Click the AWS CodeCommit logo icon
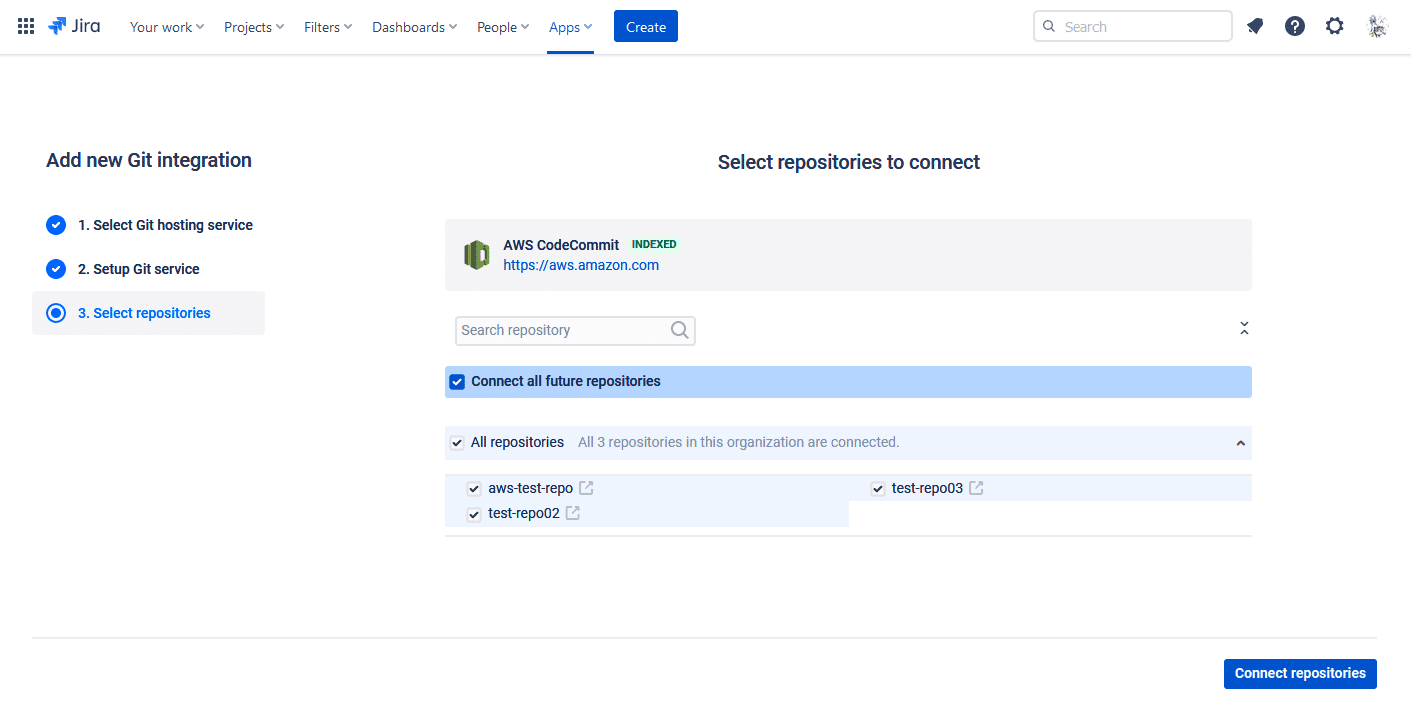This screenshot has width=1411, height=724. (x=476, y=255)
